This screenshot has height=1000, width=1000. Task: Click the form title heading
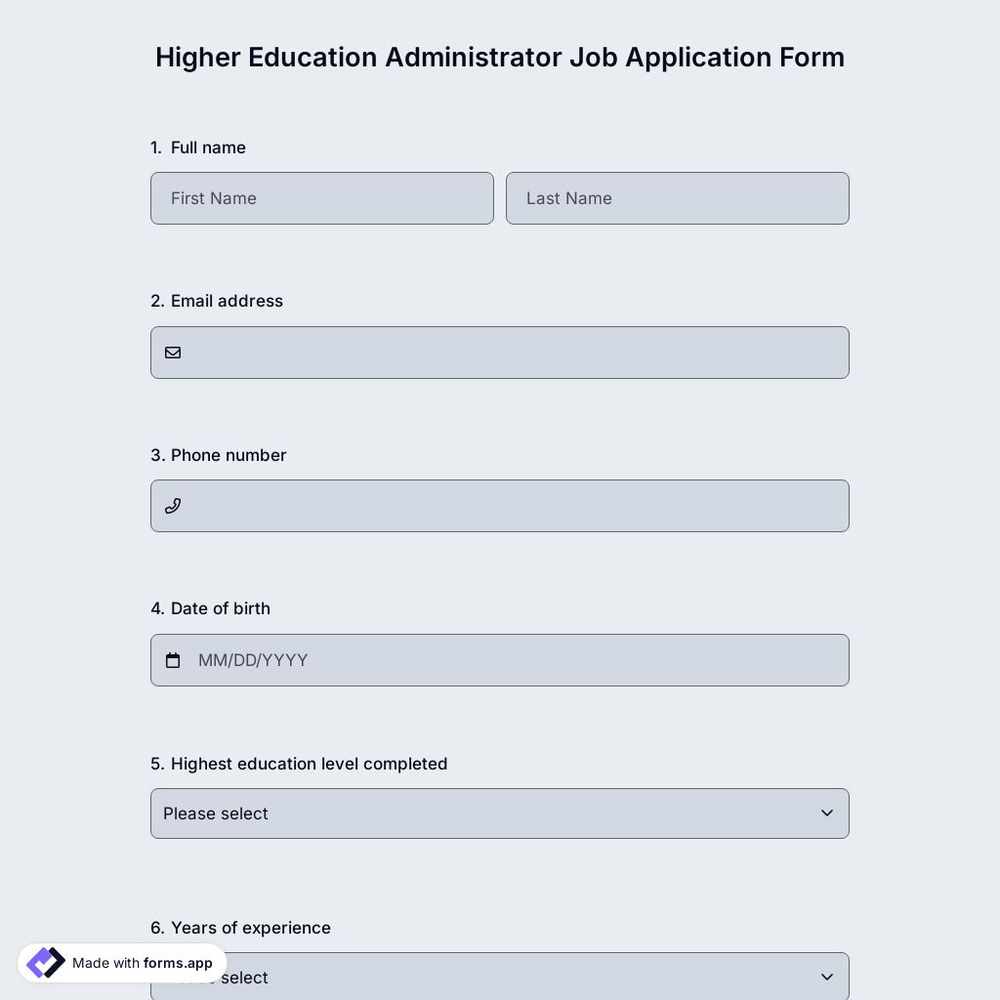500,56
